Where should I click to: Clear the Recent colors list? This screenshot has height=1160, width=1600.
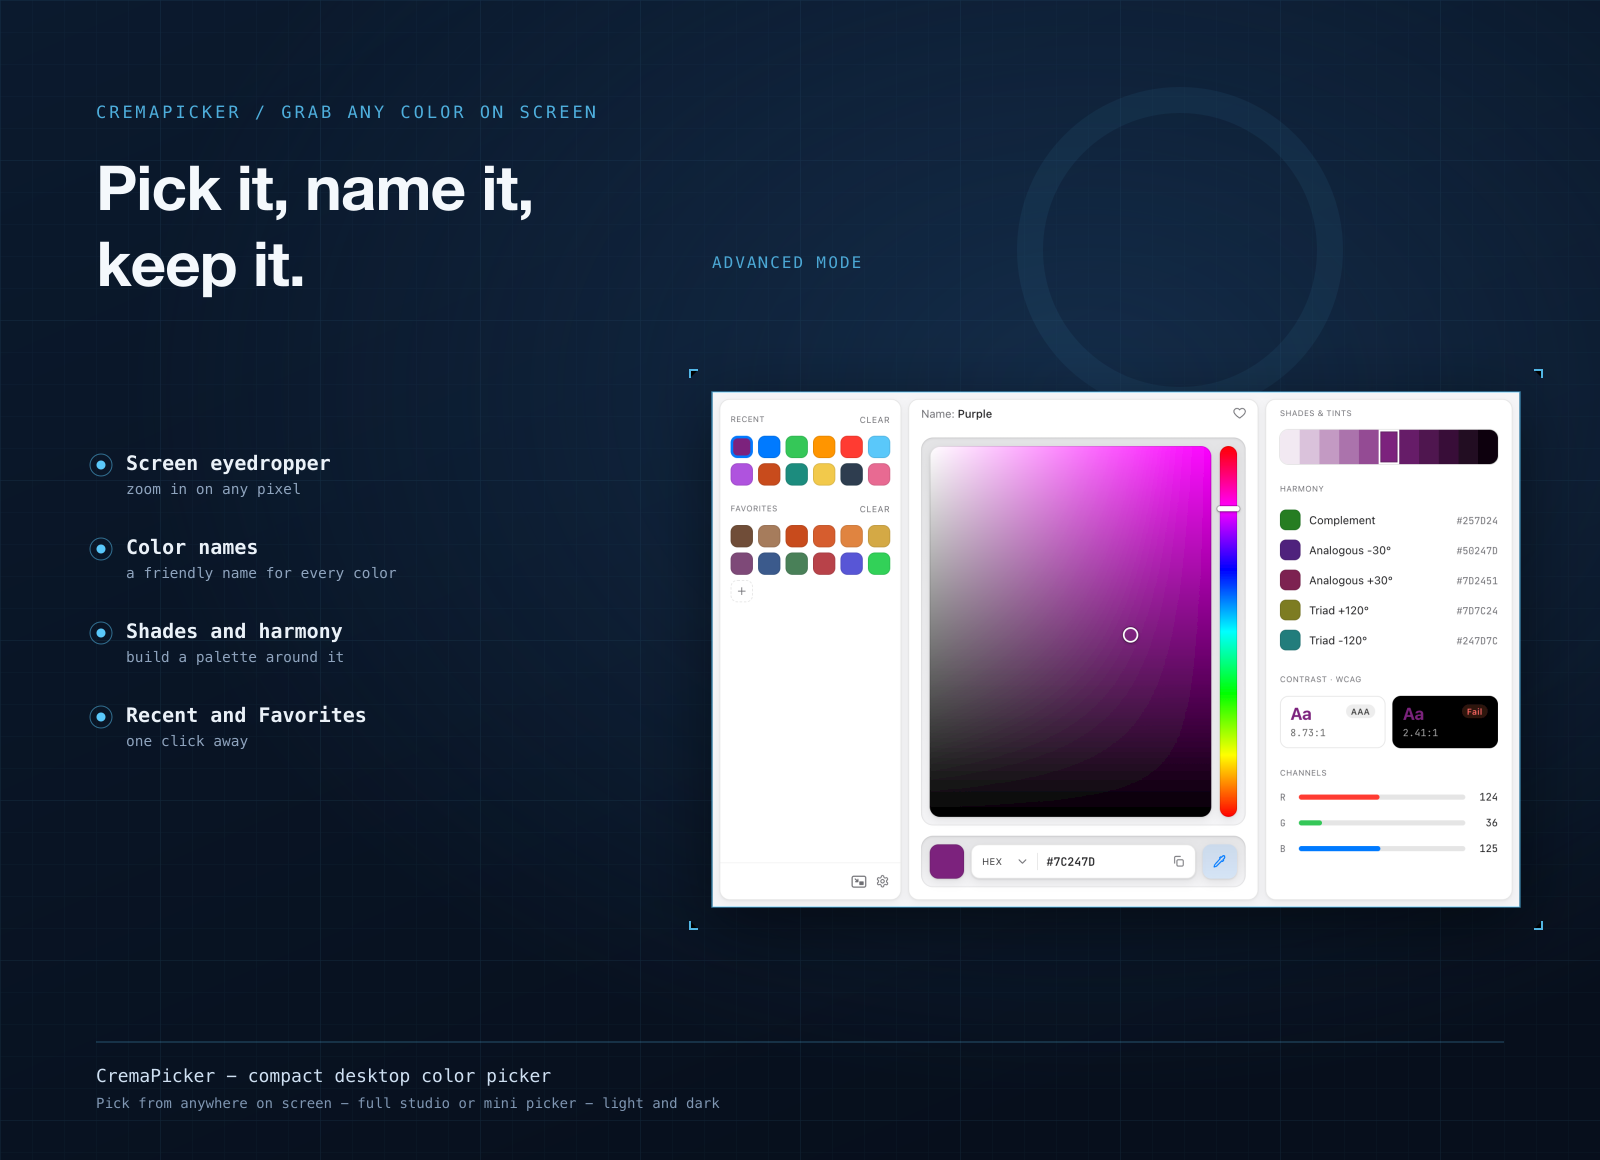point(874,420)
